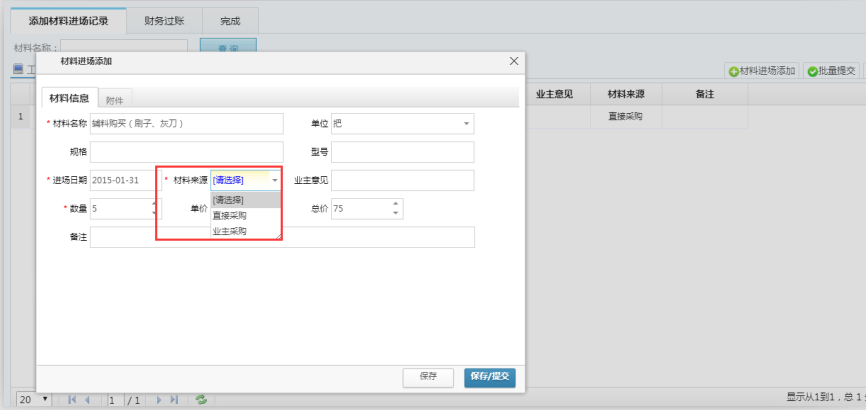Click the 材料进场添加 toolbar button
The height and width of the screenshot is (410, 866).
tap(762, 71)
